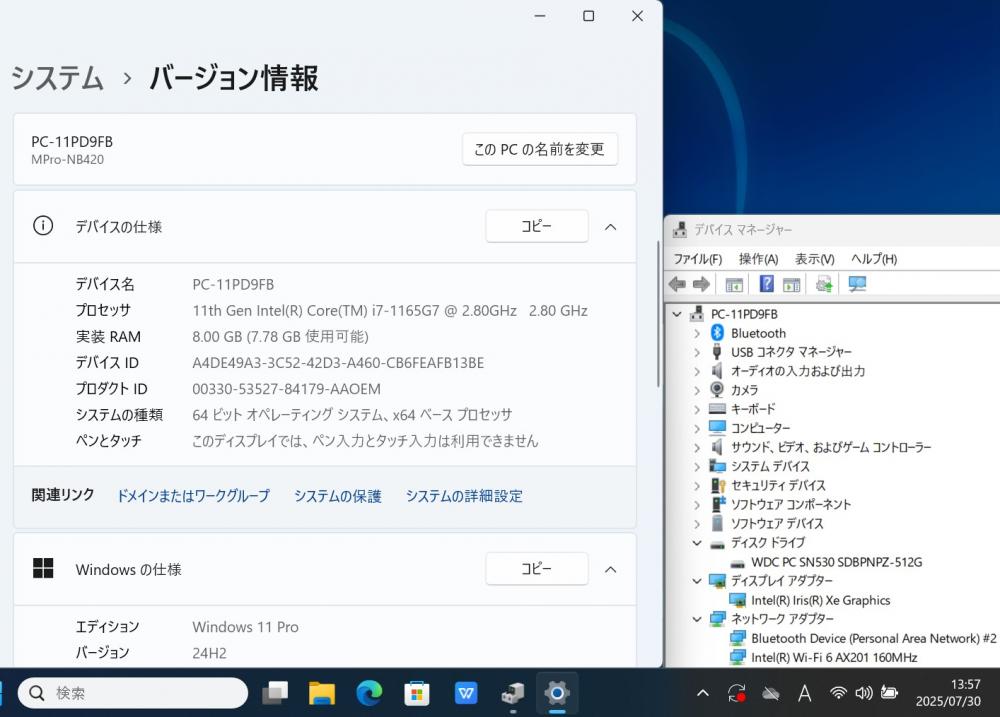Click the network icon beside Intel(R) Wi-Fi 6 AX201
The height and width of the screenshot is (717, 1000).
[x=738, y=657]
